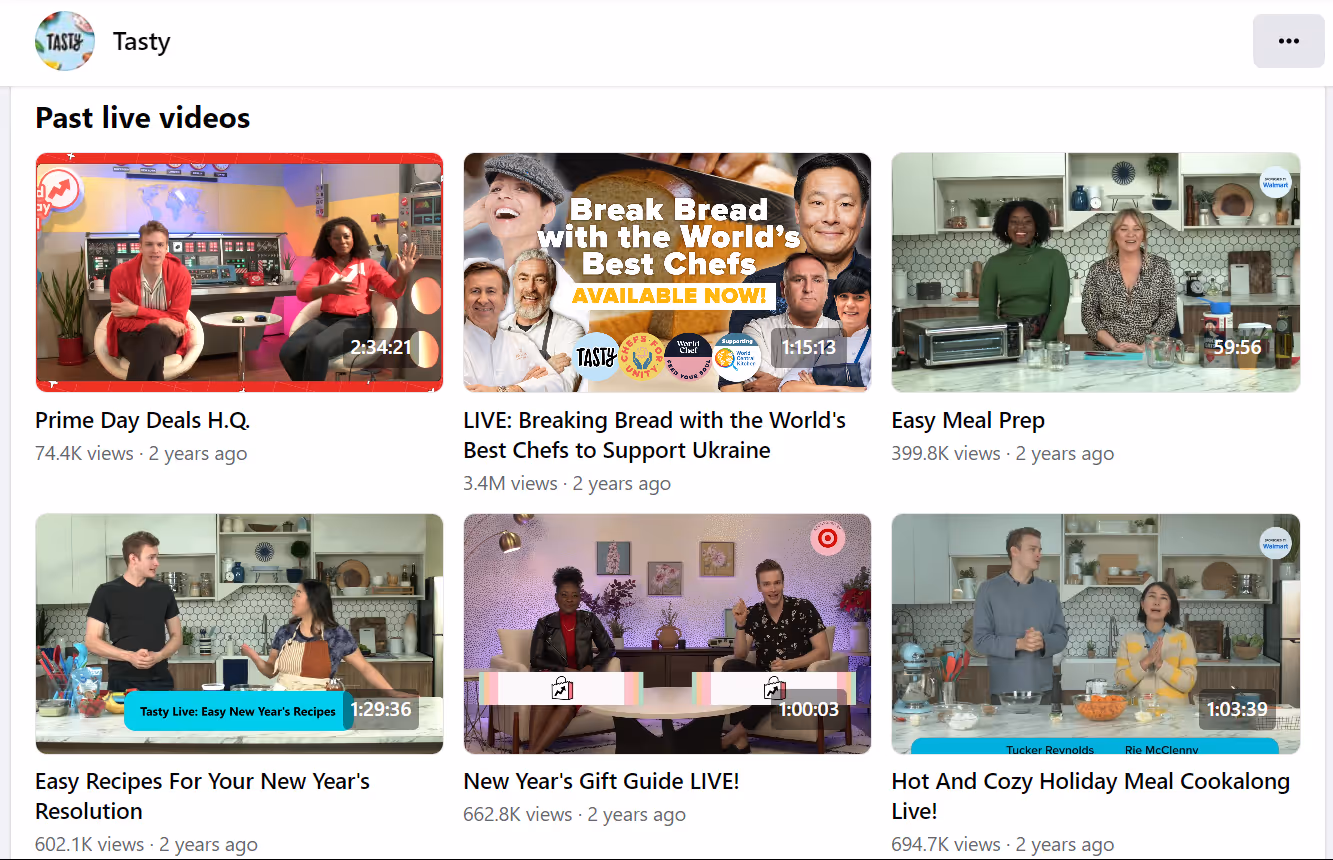
Task: Open Hot And Cozy Holiday Meal Cookalong title
Action: click(x=1091, y=796)
